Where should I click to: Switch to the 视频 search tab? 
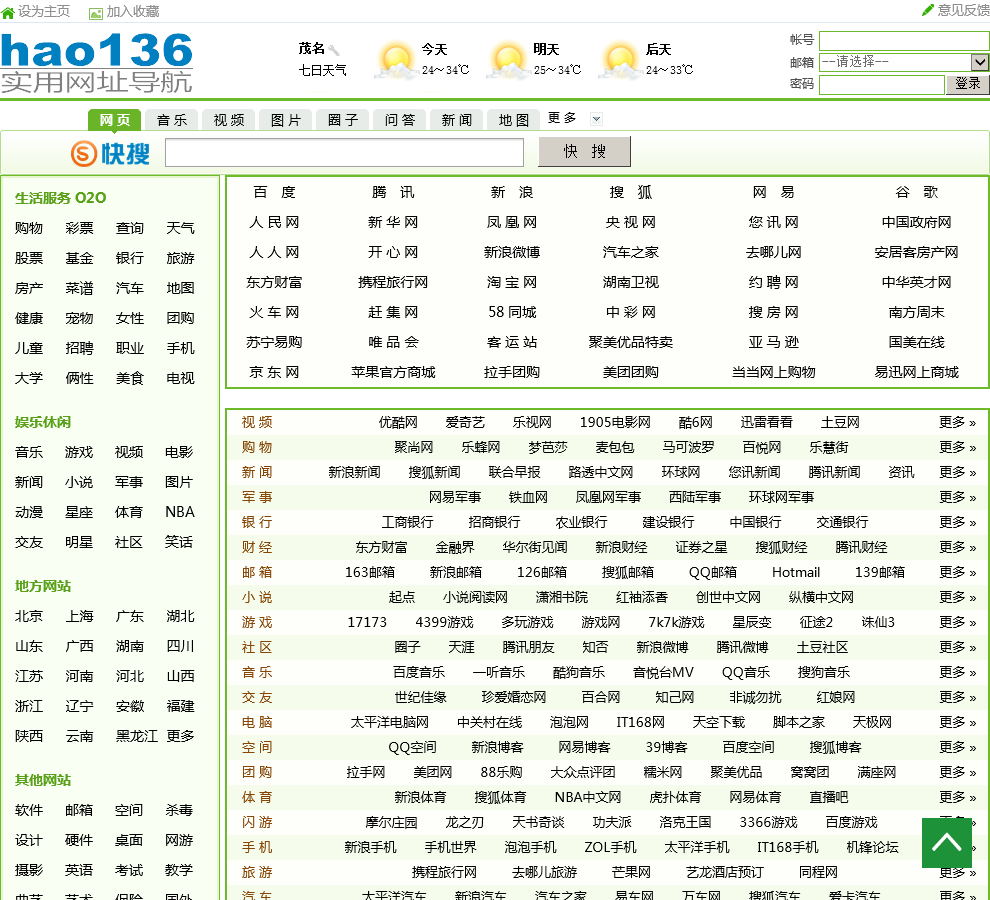[229, 120]
